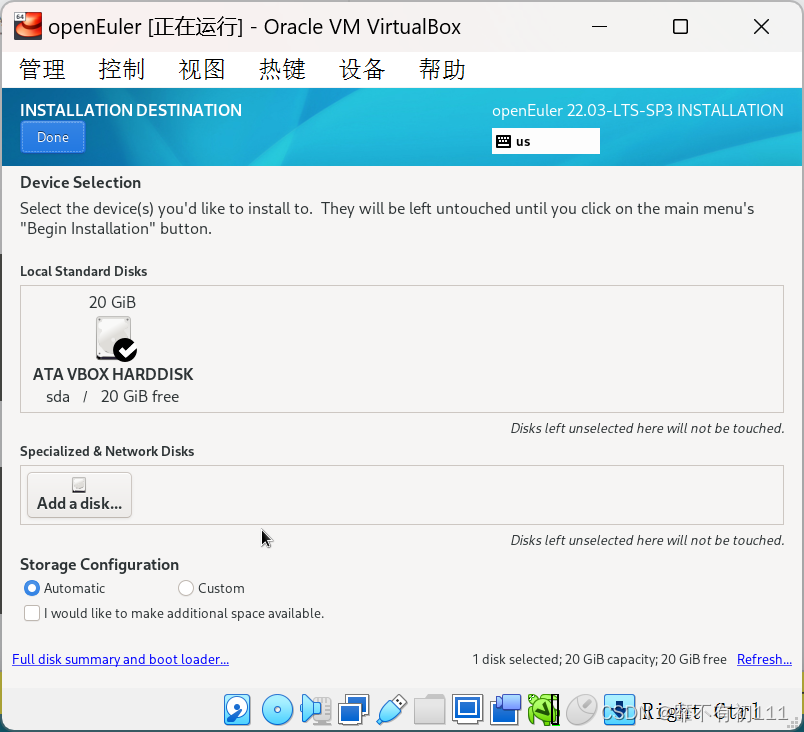Image resolution: width=804 pixels, height=732 pixels.
Task: Click the Device Selection heading
Action: pyautogui.click(x=81, y=182)
